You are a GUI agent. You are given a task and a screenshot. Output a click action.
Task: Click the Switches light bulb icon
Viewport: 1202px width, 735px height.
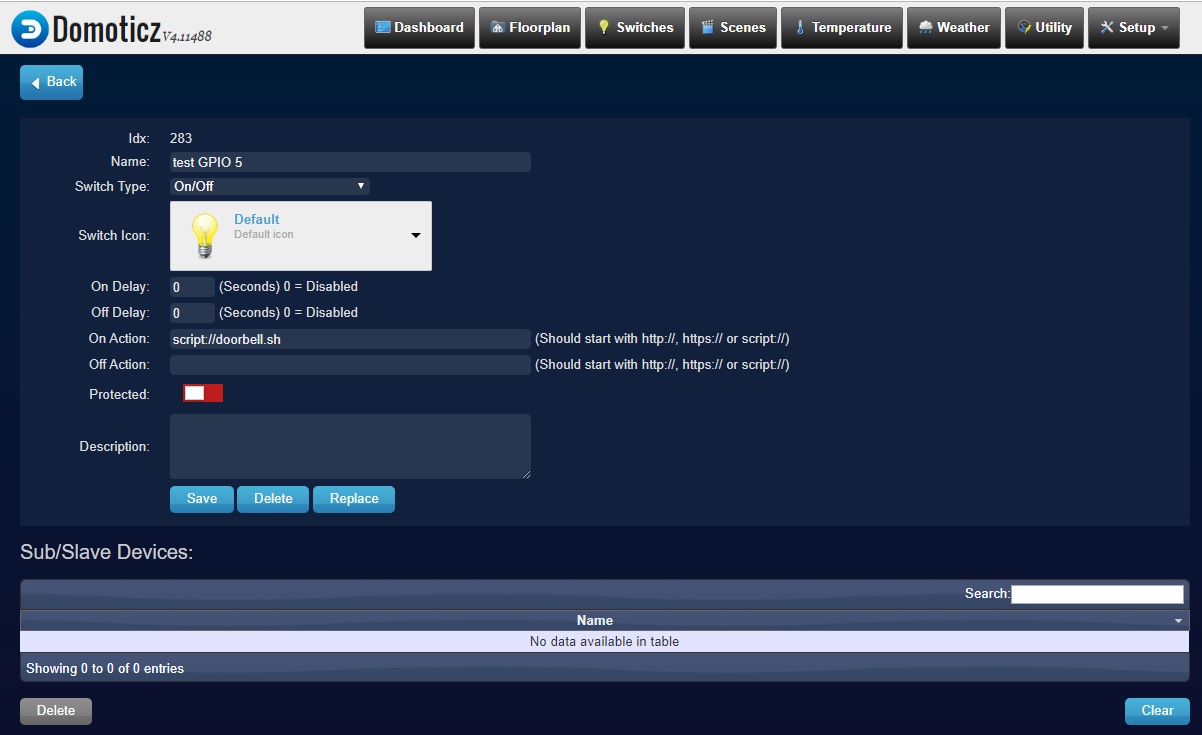point(603,28)
